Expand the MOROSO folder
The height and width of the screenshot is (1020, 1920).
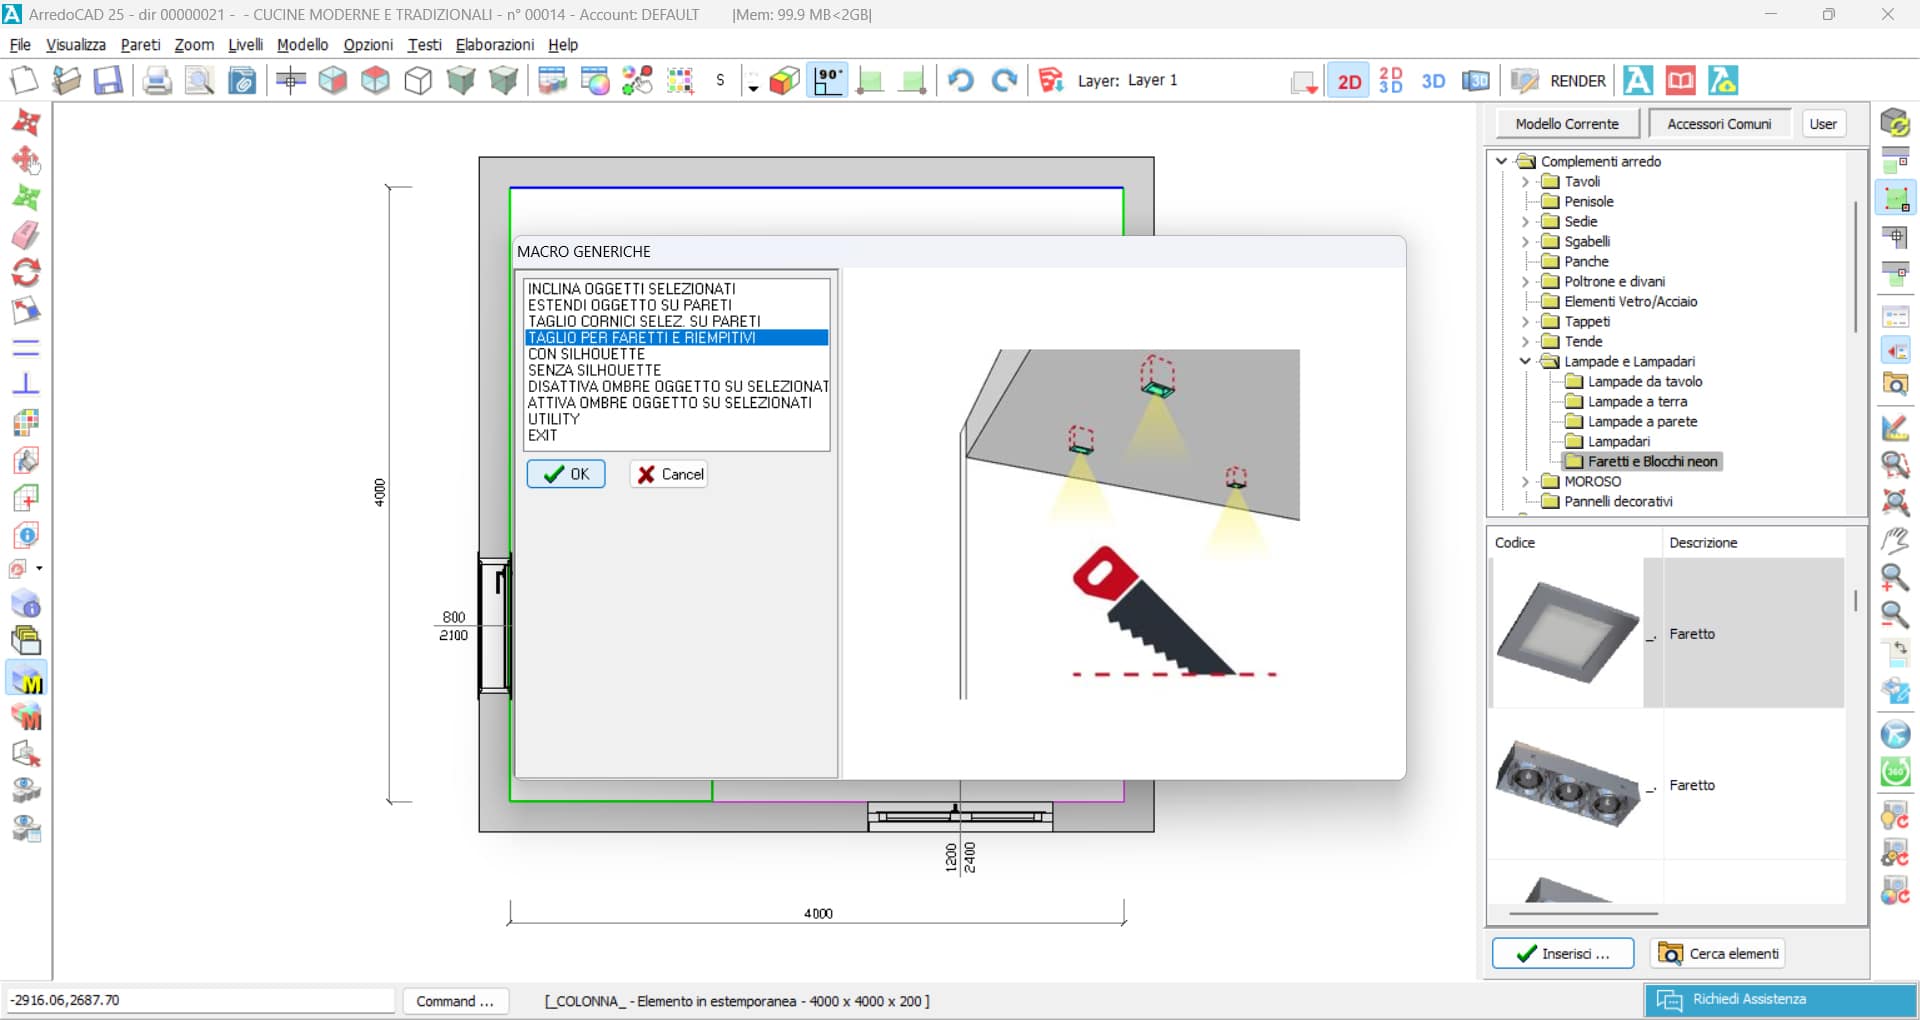click(x=1525, y=482)
